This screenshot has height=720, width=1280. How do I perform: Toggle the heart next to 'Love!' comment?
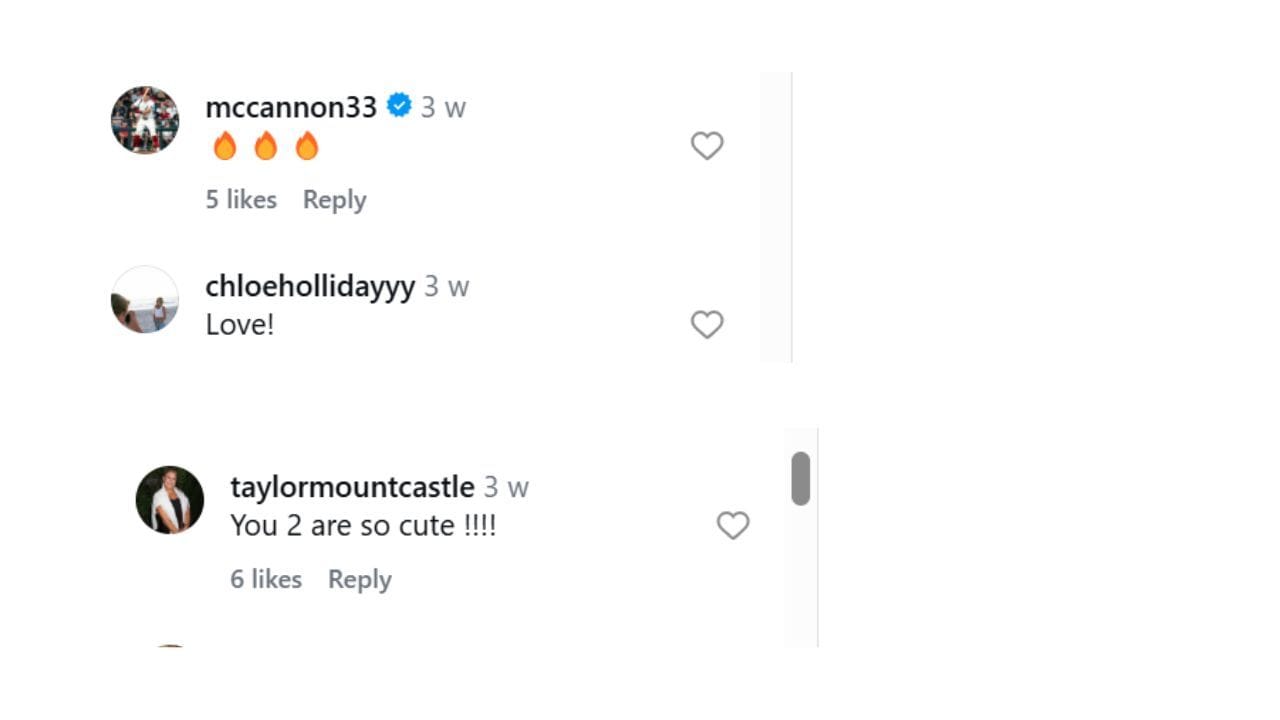707,324
